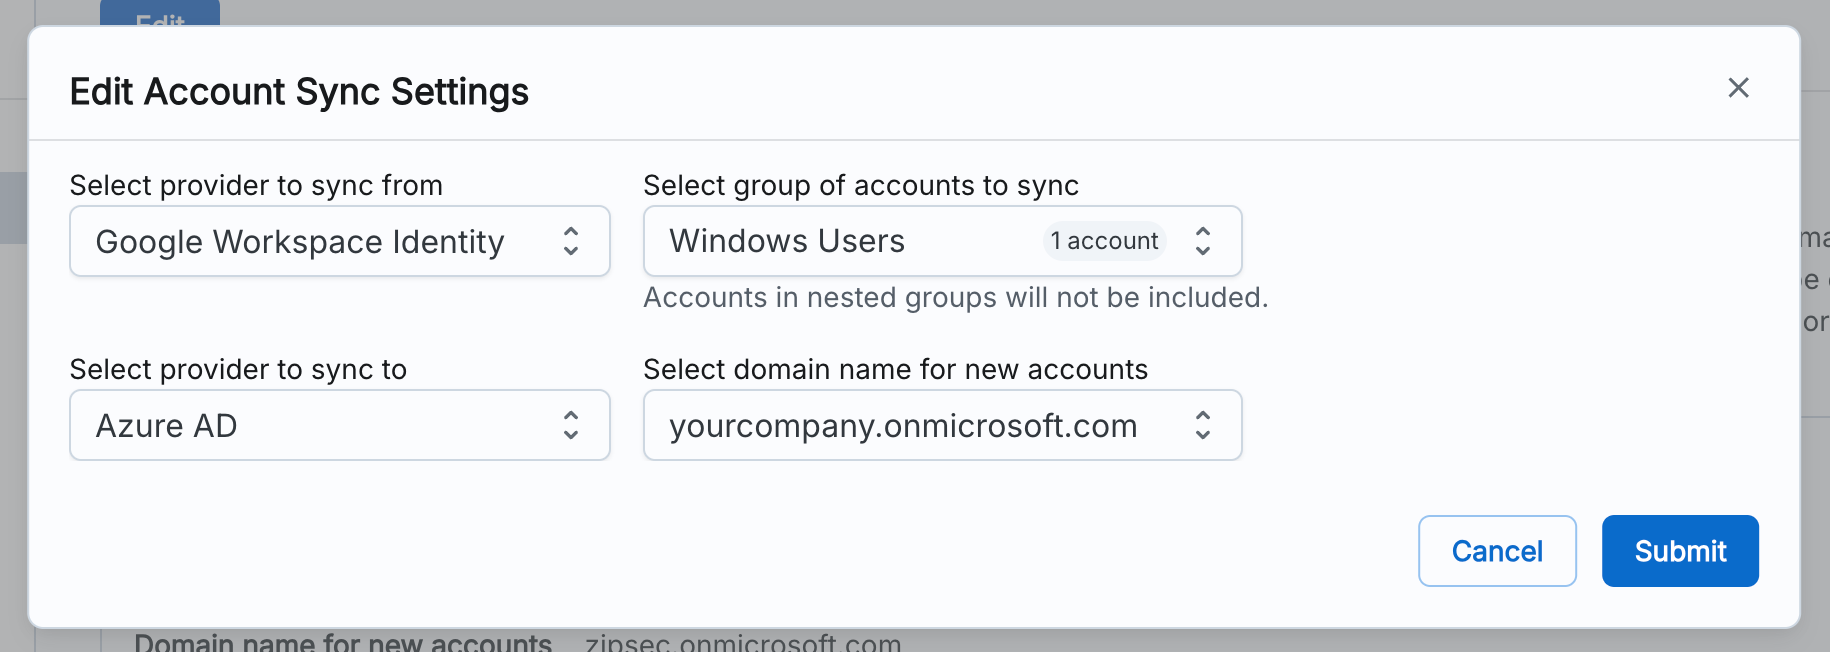Click the nested groups helper text
This screenshot has width=1830, height=652.
(x=955, y=298)
